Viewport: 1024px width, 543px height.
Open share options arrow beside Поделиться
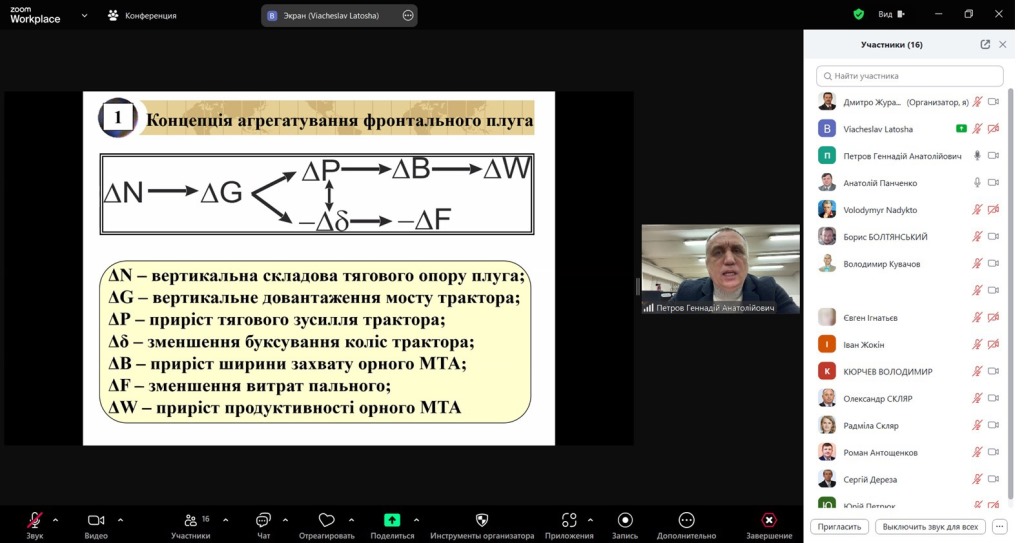click(416, 520)
